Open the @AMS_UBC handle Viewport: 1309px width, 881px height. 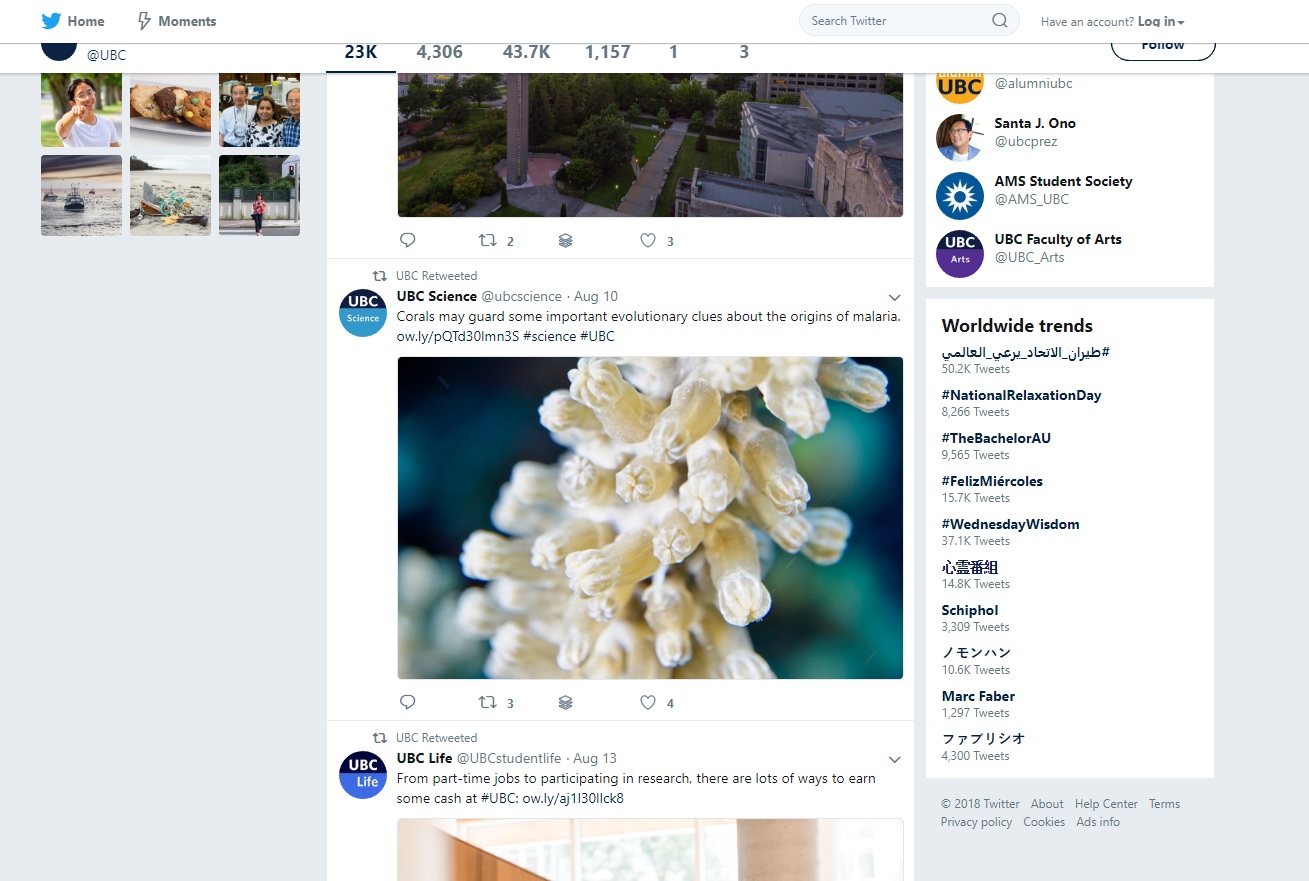tap(1032, 199)
